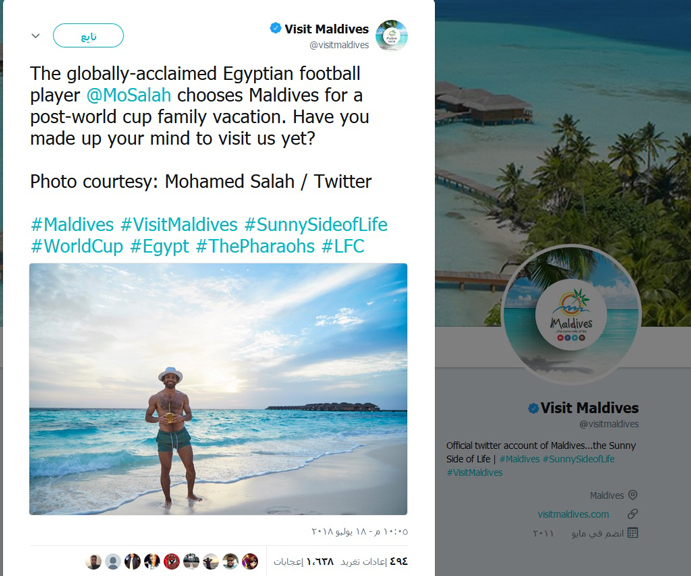
Task: Click the grey default liker avatar
Action: (113, 561)
